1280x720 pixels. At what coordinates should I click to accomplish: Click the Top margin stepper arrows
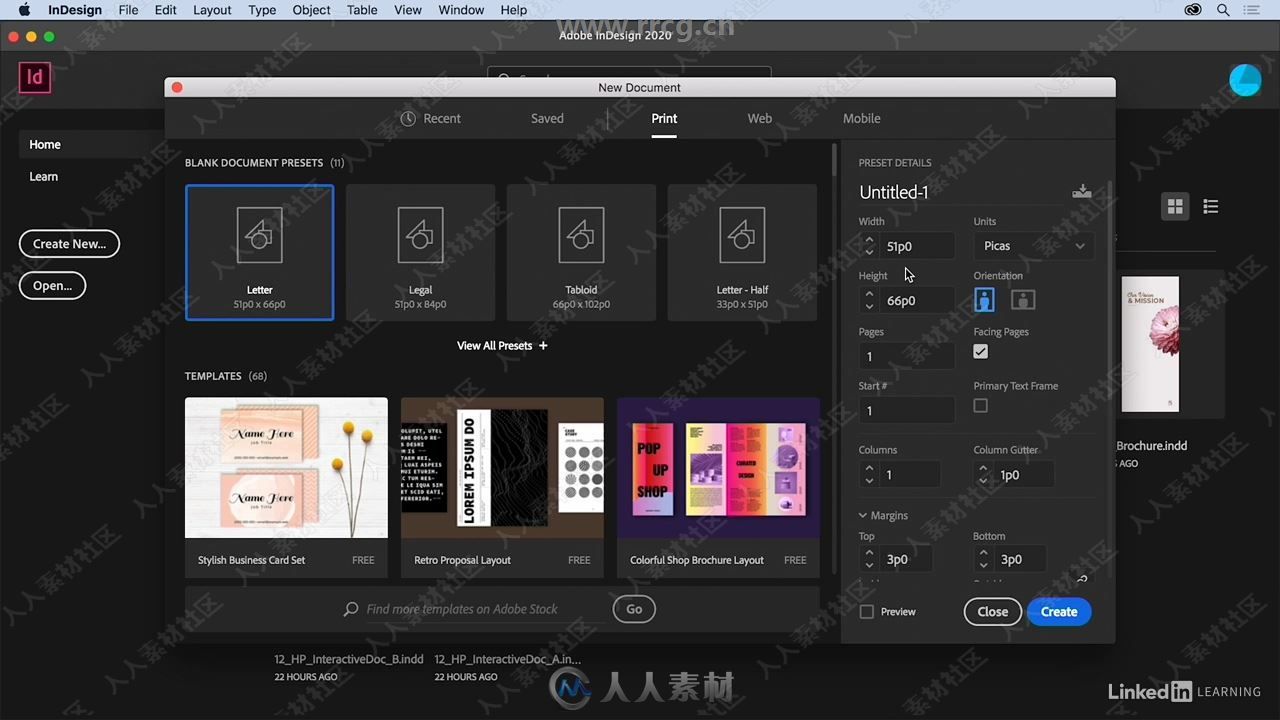coord(869,559)
